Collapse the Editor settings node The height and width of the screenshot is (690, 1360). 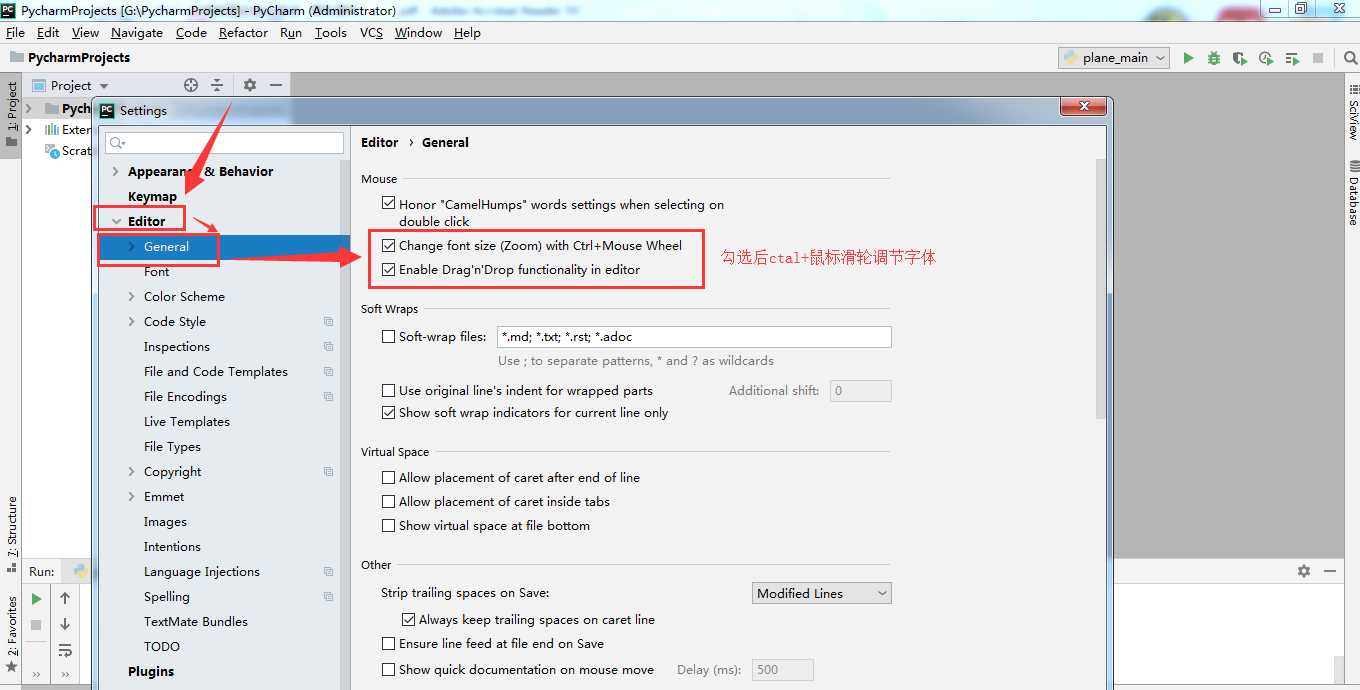pyautogui.click(x=116, y=222)
